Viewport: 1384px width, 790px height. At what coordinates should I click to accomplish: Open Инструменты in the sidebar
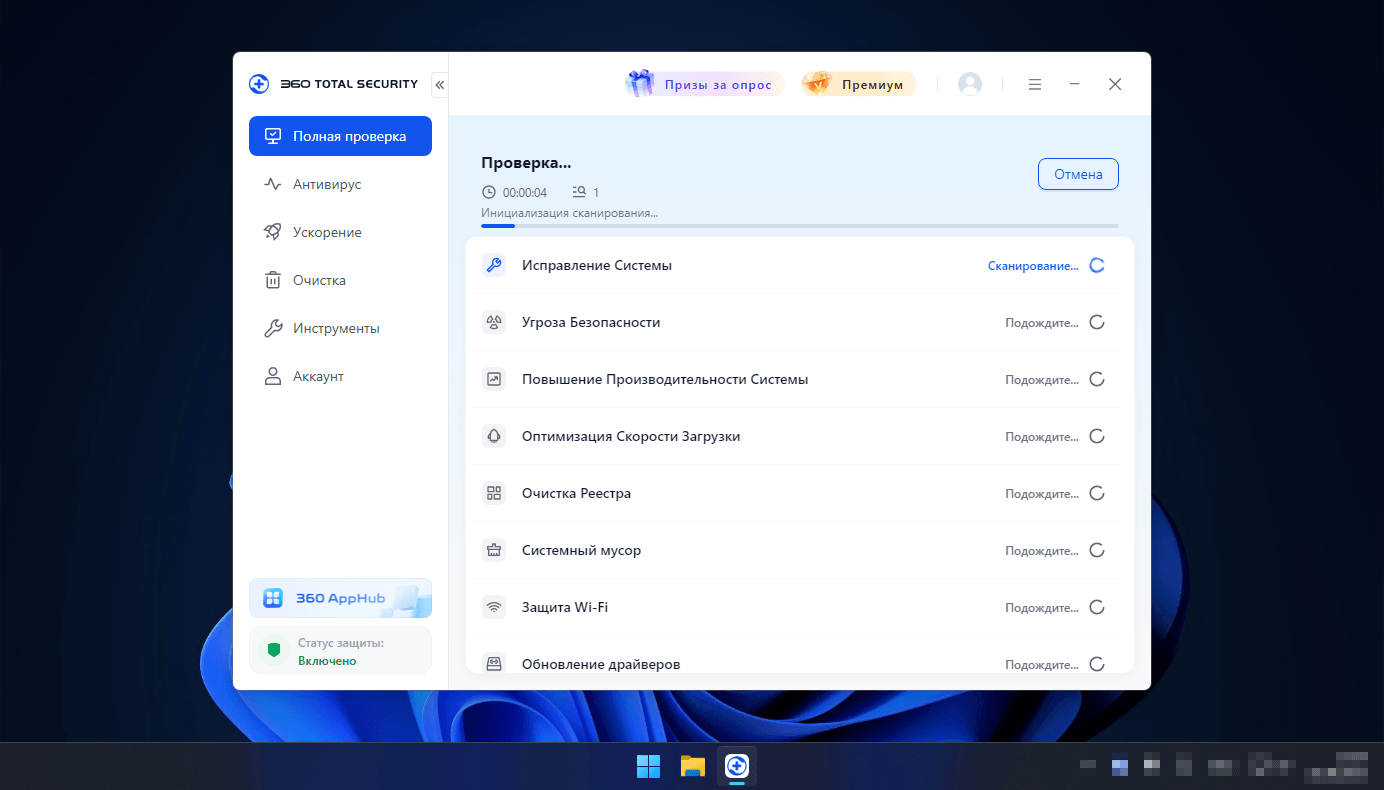click(x=340, y=328)
